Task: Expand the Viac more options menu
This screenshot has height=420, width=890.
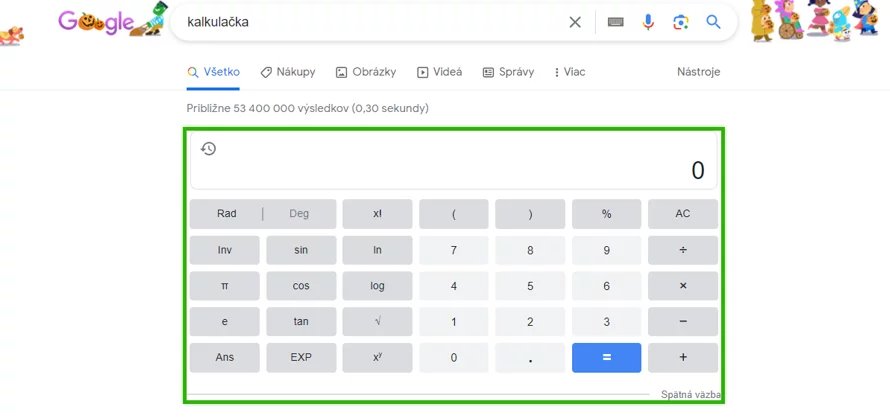Action: coord(569,72)
